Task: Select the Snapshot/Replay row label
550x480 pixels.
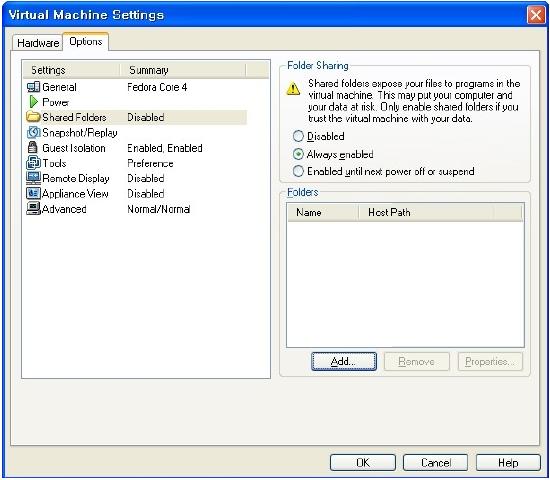Action: [x=80, y=133]
